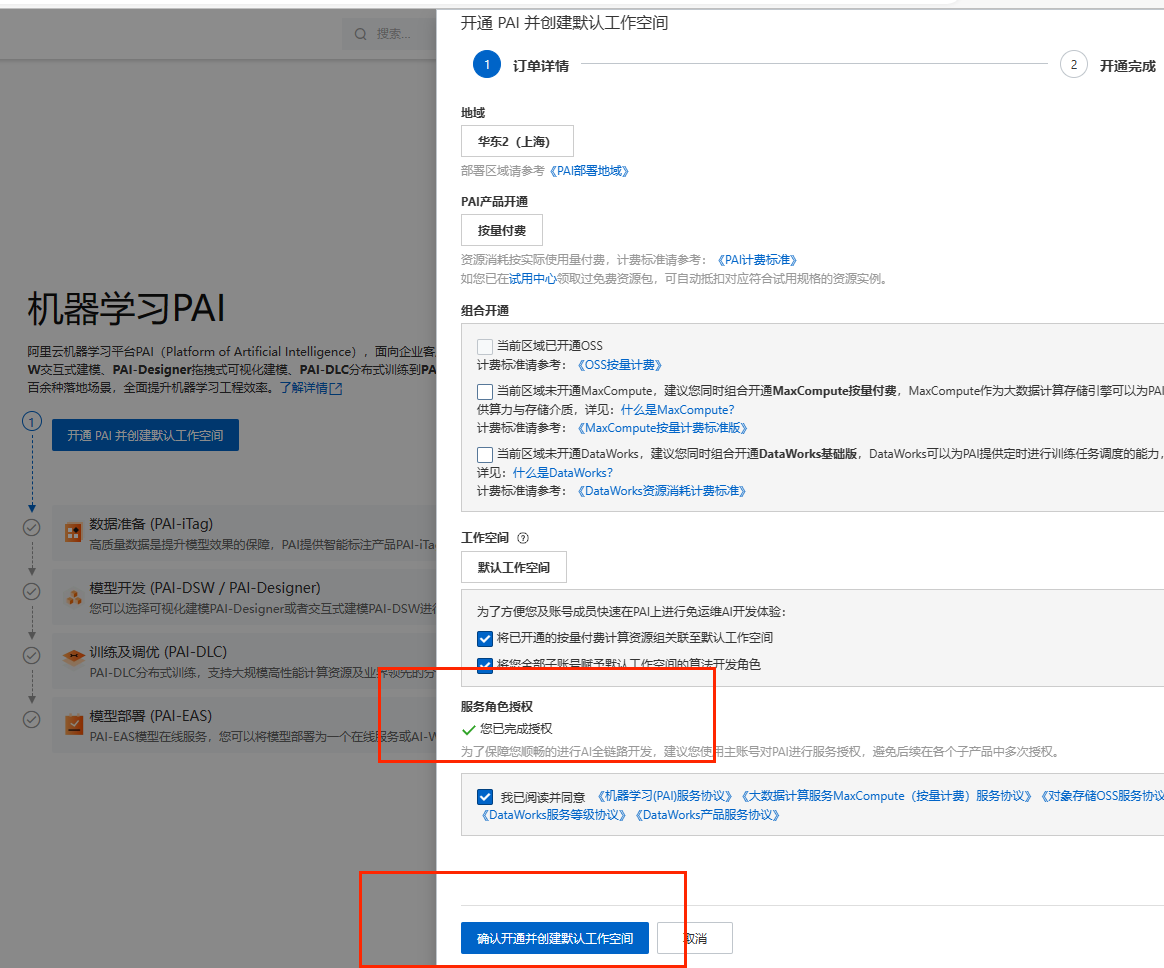Screen dimensions: 1164x968
Task: Select the 默认工作空间 option
Action: (513, 567)
